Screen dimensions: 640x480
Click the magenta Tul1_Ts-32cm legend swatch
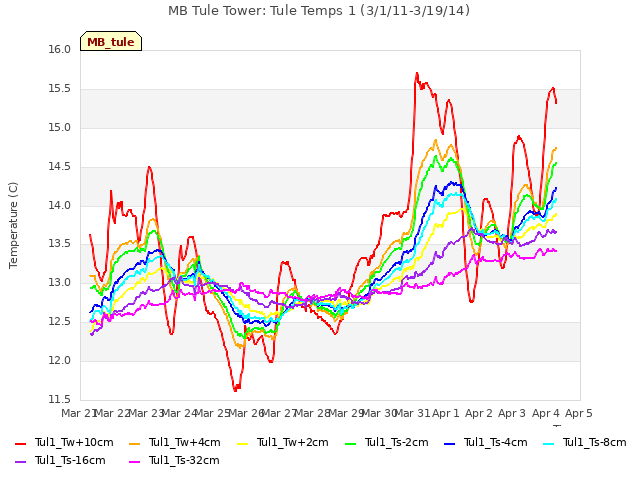click(135, 461)
